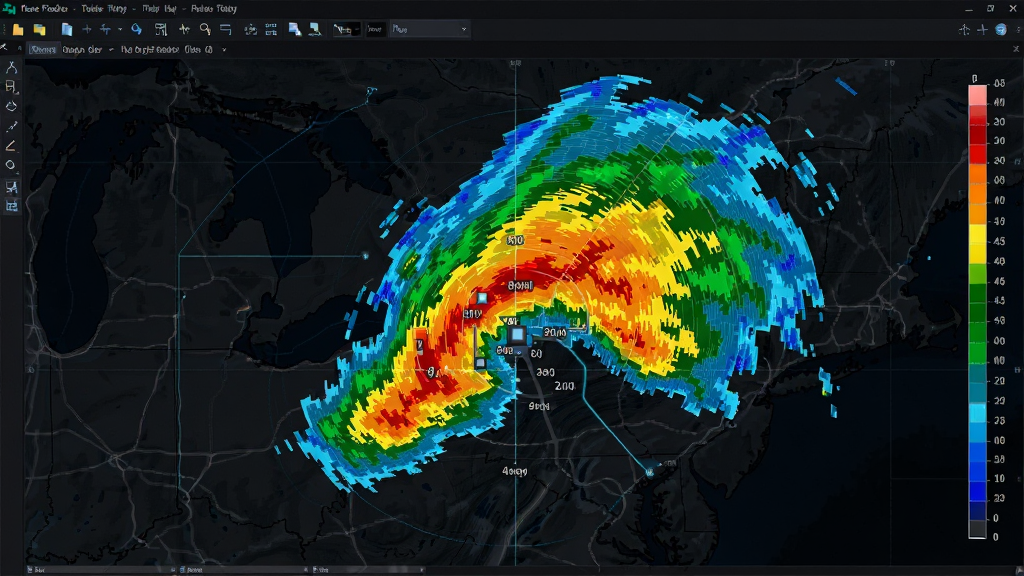Click the small black box before the wide combo

pyautogui.click(x=375, y=29)
